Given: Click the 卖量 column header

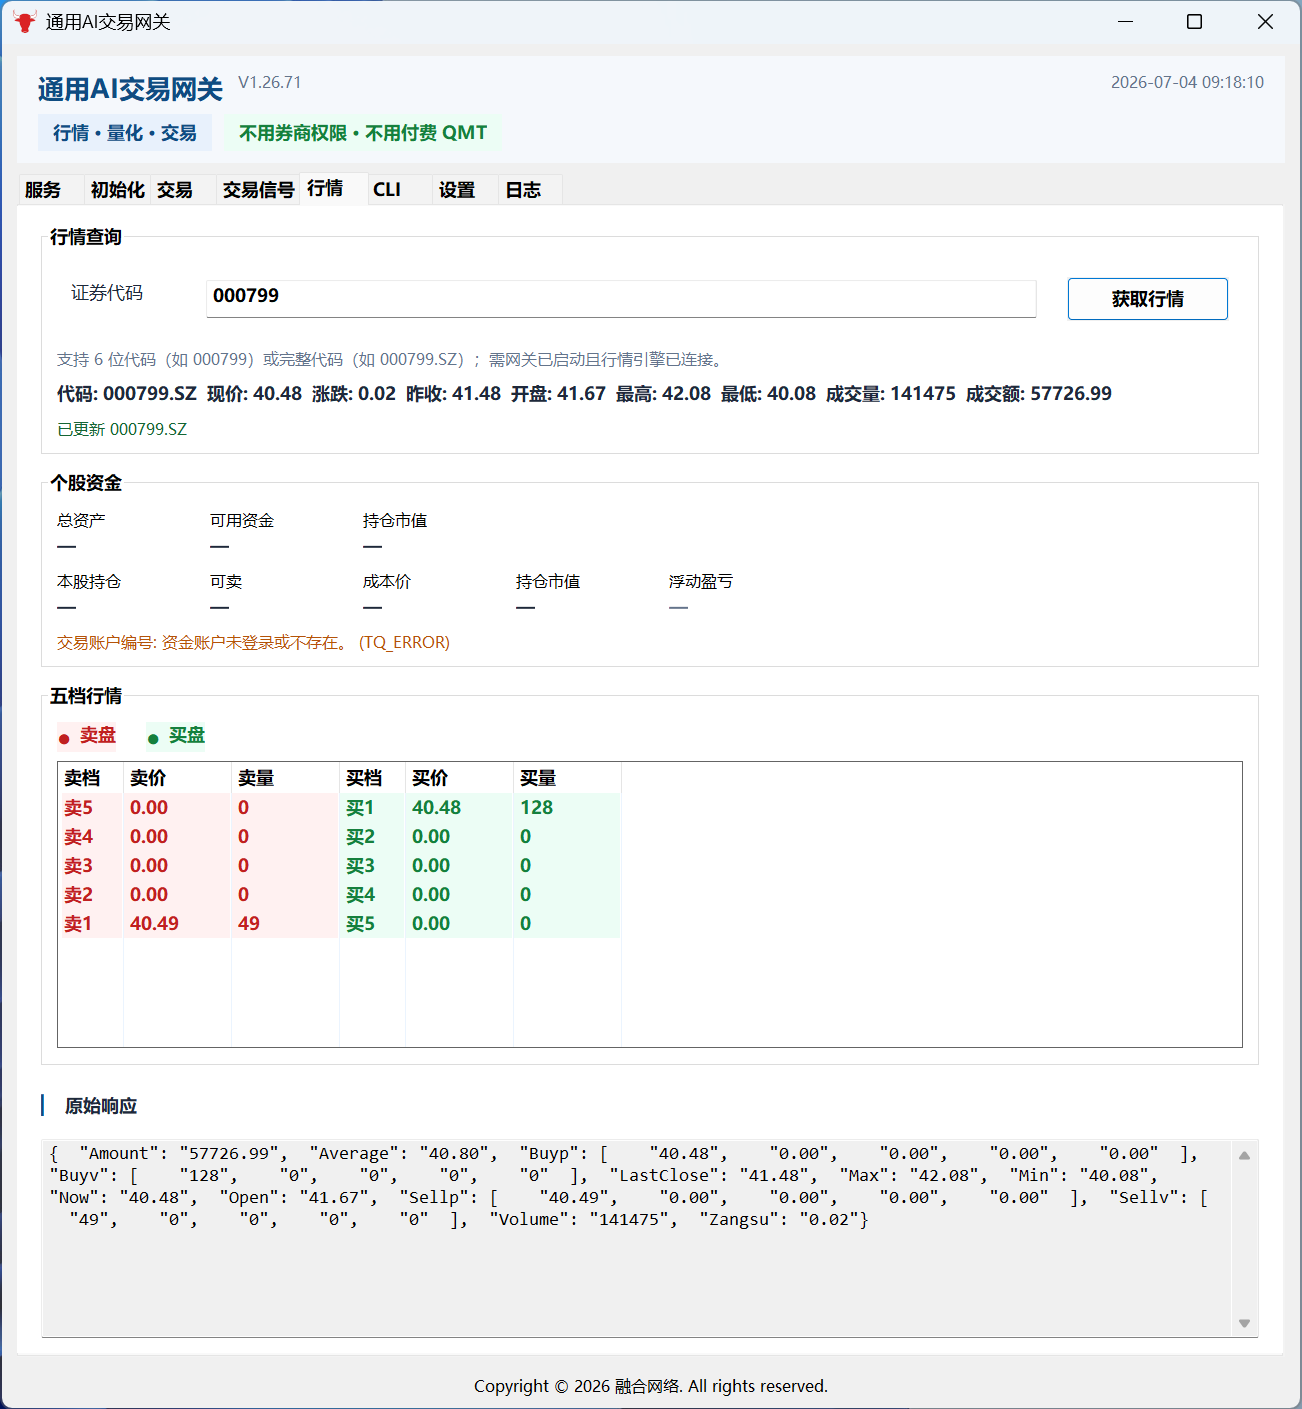Looking at the screenshot, I should (285, 778).
